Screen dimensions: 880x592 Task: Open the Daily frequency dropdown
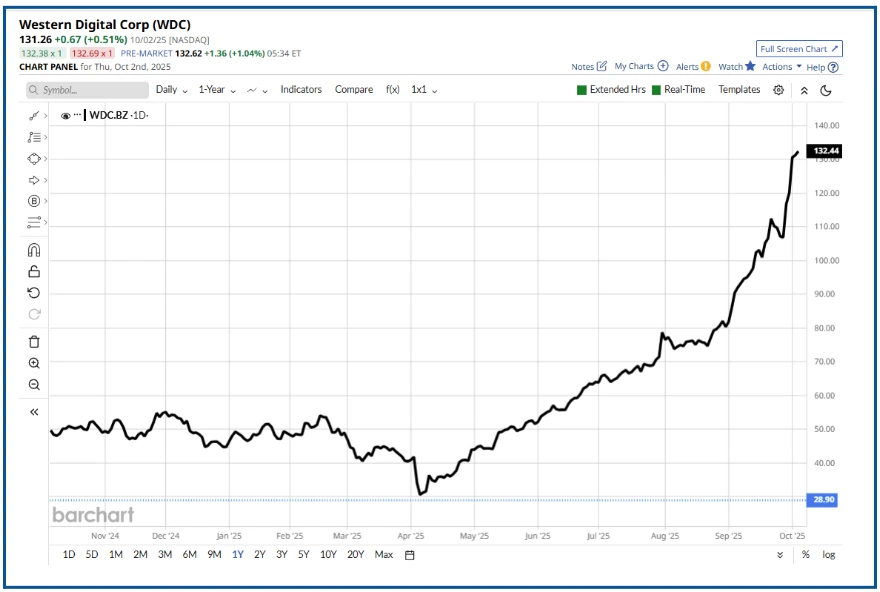170,89
